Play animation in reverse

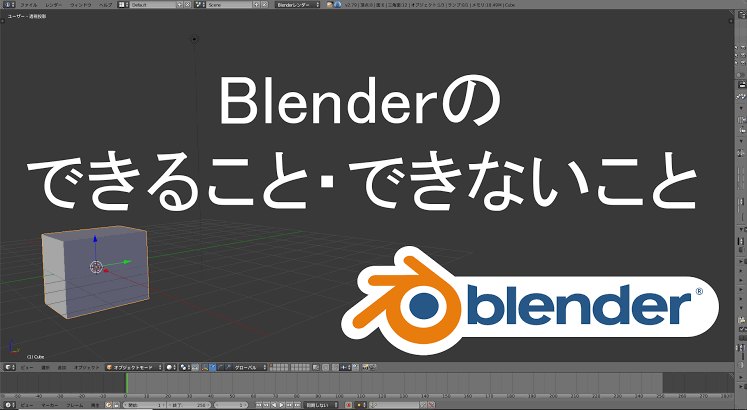[x=274, y=405]
